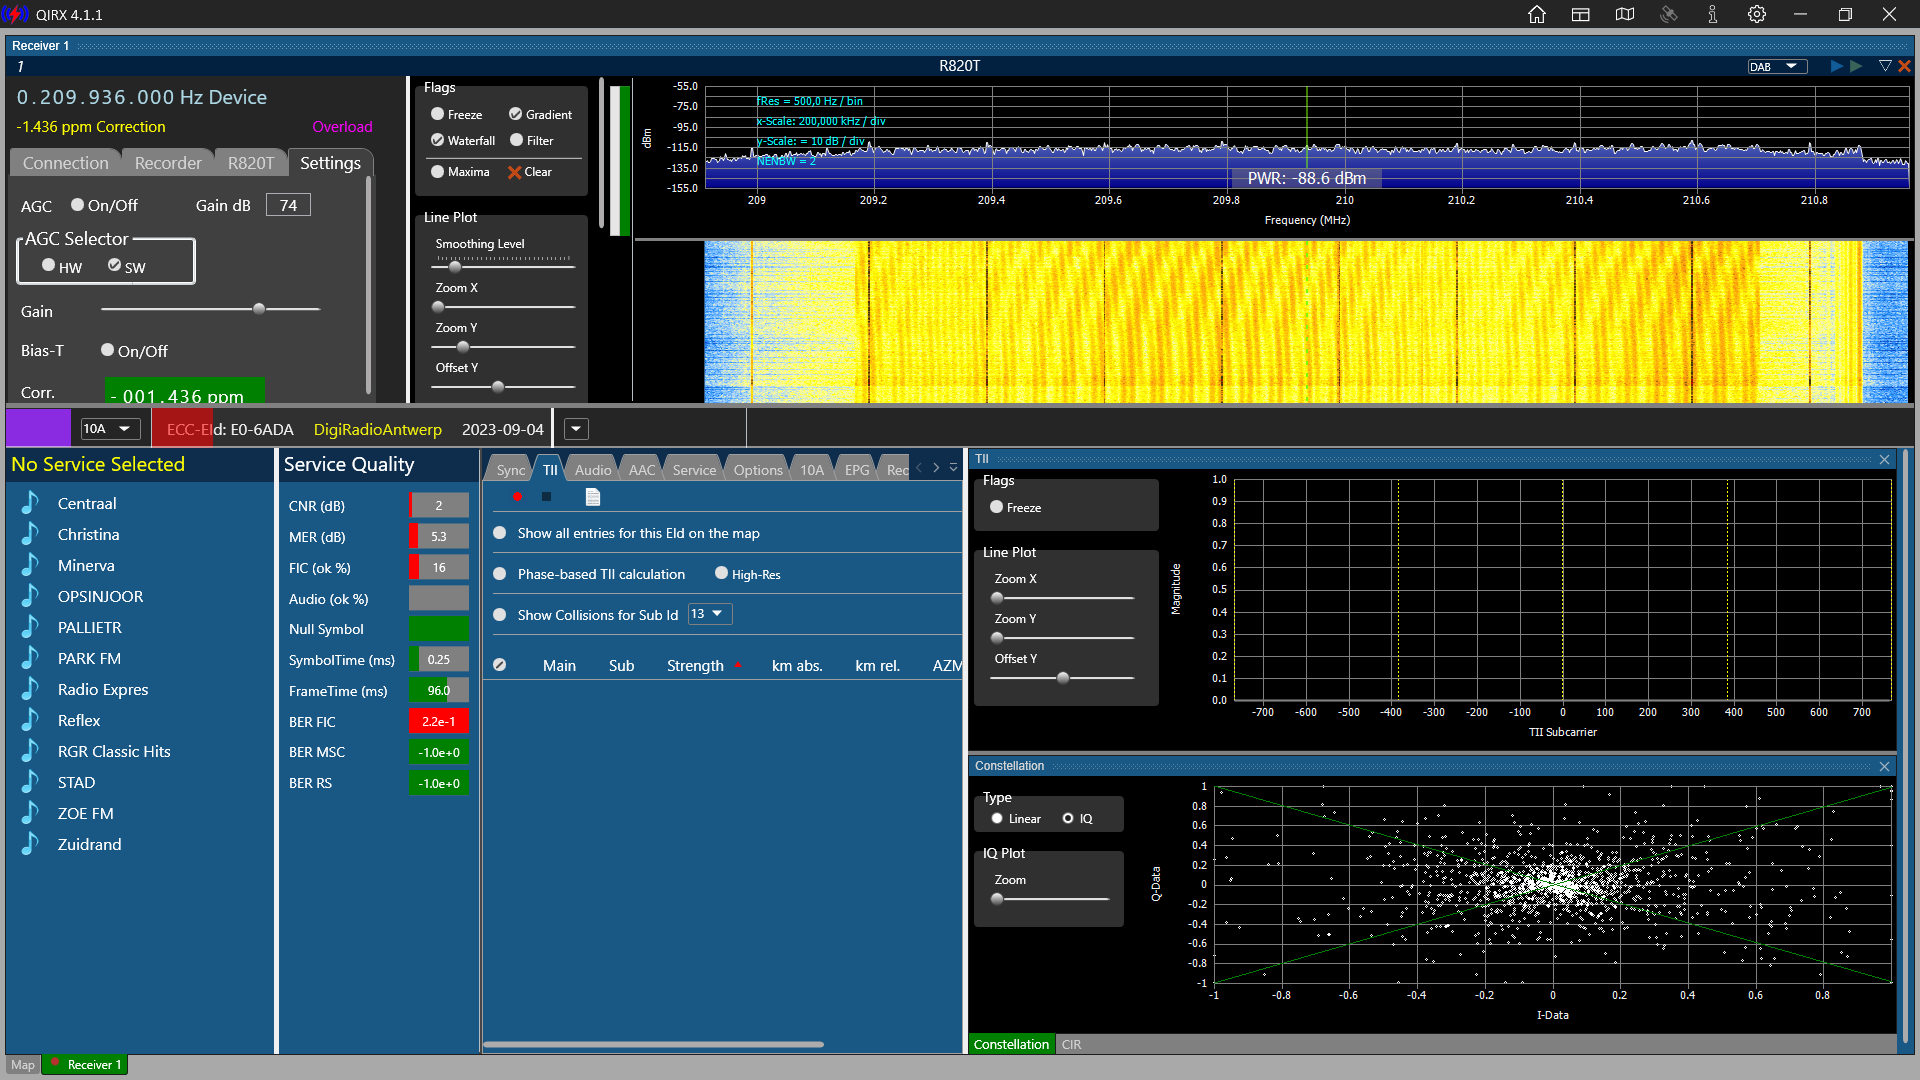The height and width of the screenshot is (1080, 1920).
Task: Open the Sub Id 13 dropdown
Action: (x=709, y=614)
